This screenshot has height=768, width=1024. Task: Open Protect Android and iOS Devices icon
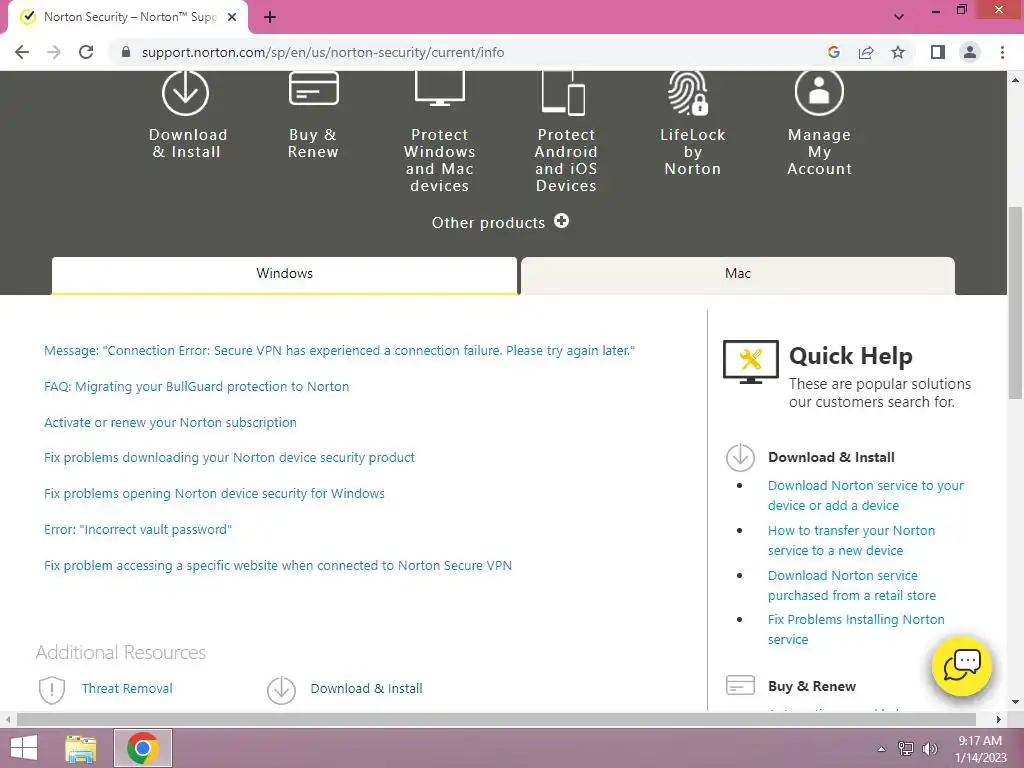tap(564, 93)
